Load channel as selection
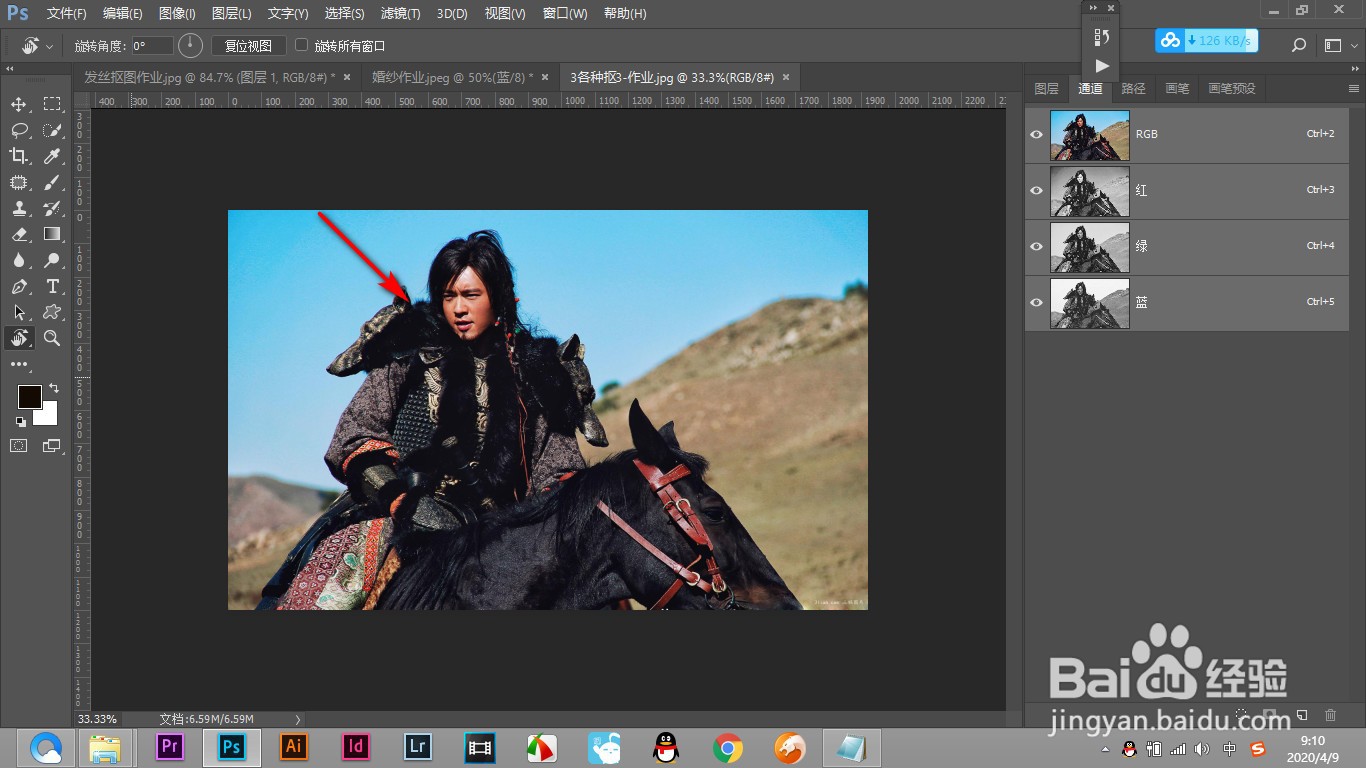The height and width of the screenshot is (768, 1366). coord(1241,715)
